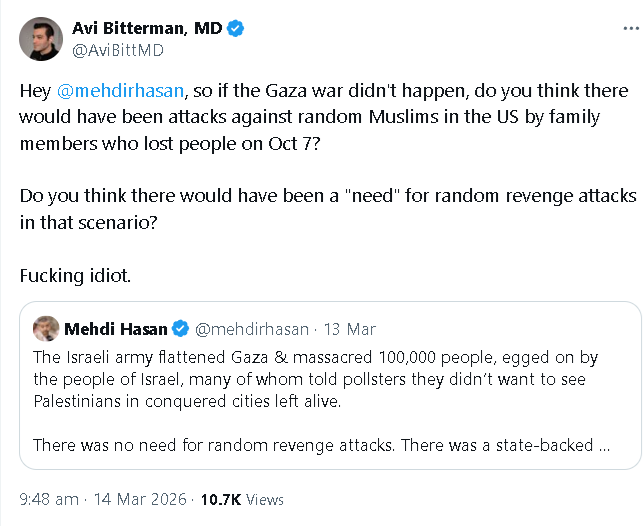Image resolution: width=643 pixels, height=526 pixels.
Task: Open the quoted tweet's first paragraph
Action: (x=316, y=379)
